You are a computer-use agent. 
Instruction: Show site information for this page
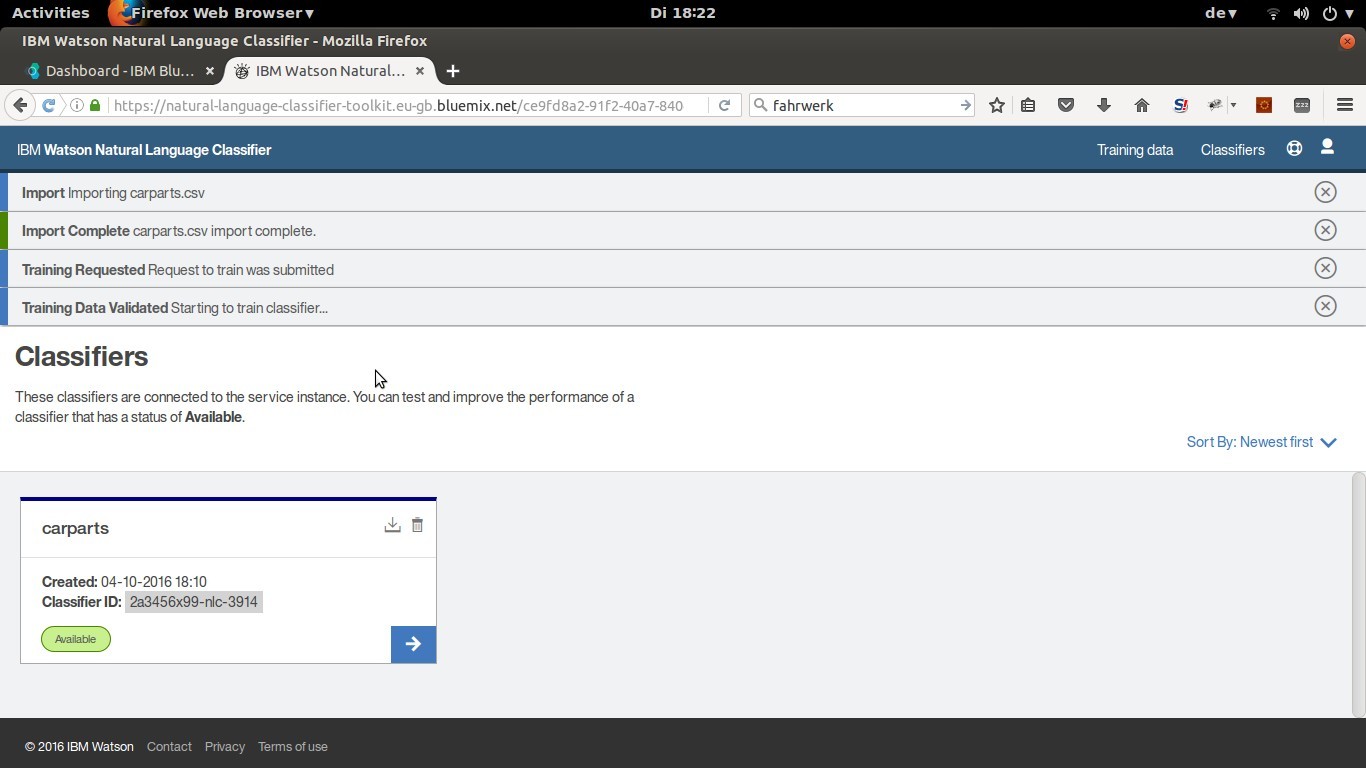pyautogui.click(x=76, y=105)
